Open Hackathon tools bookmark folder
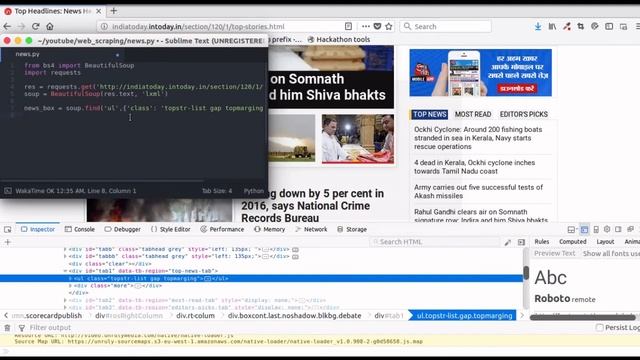 pyautogui.click(x=338, y=40)
